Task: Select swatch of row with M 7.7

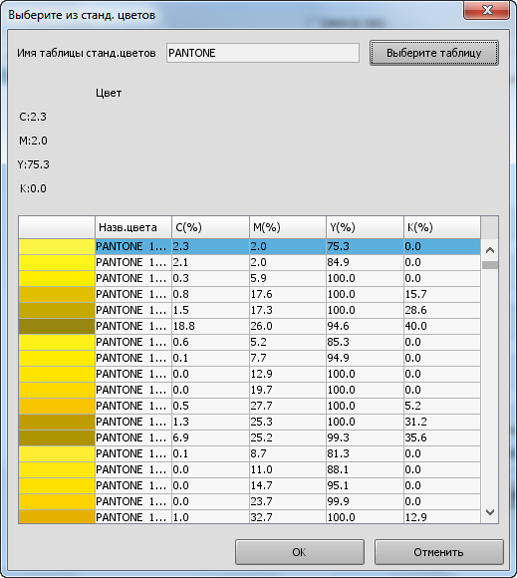Action: click(x=57, y=358)
